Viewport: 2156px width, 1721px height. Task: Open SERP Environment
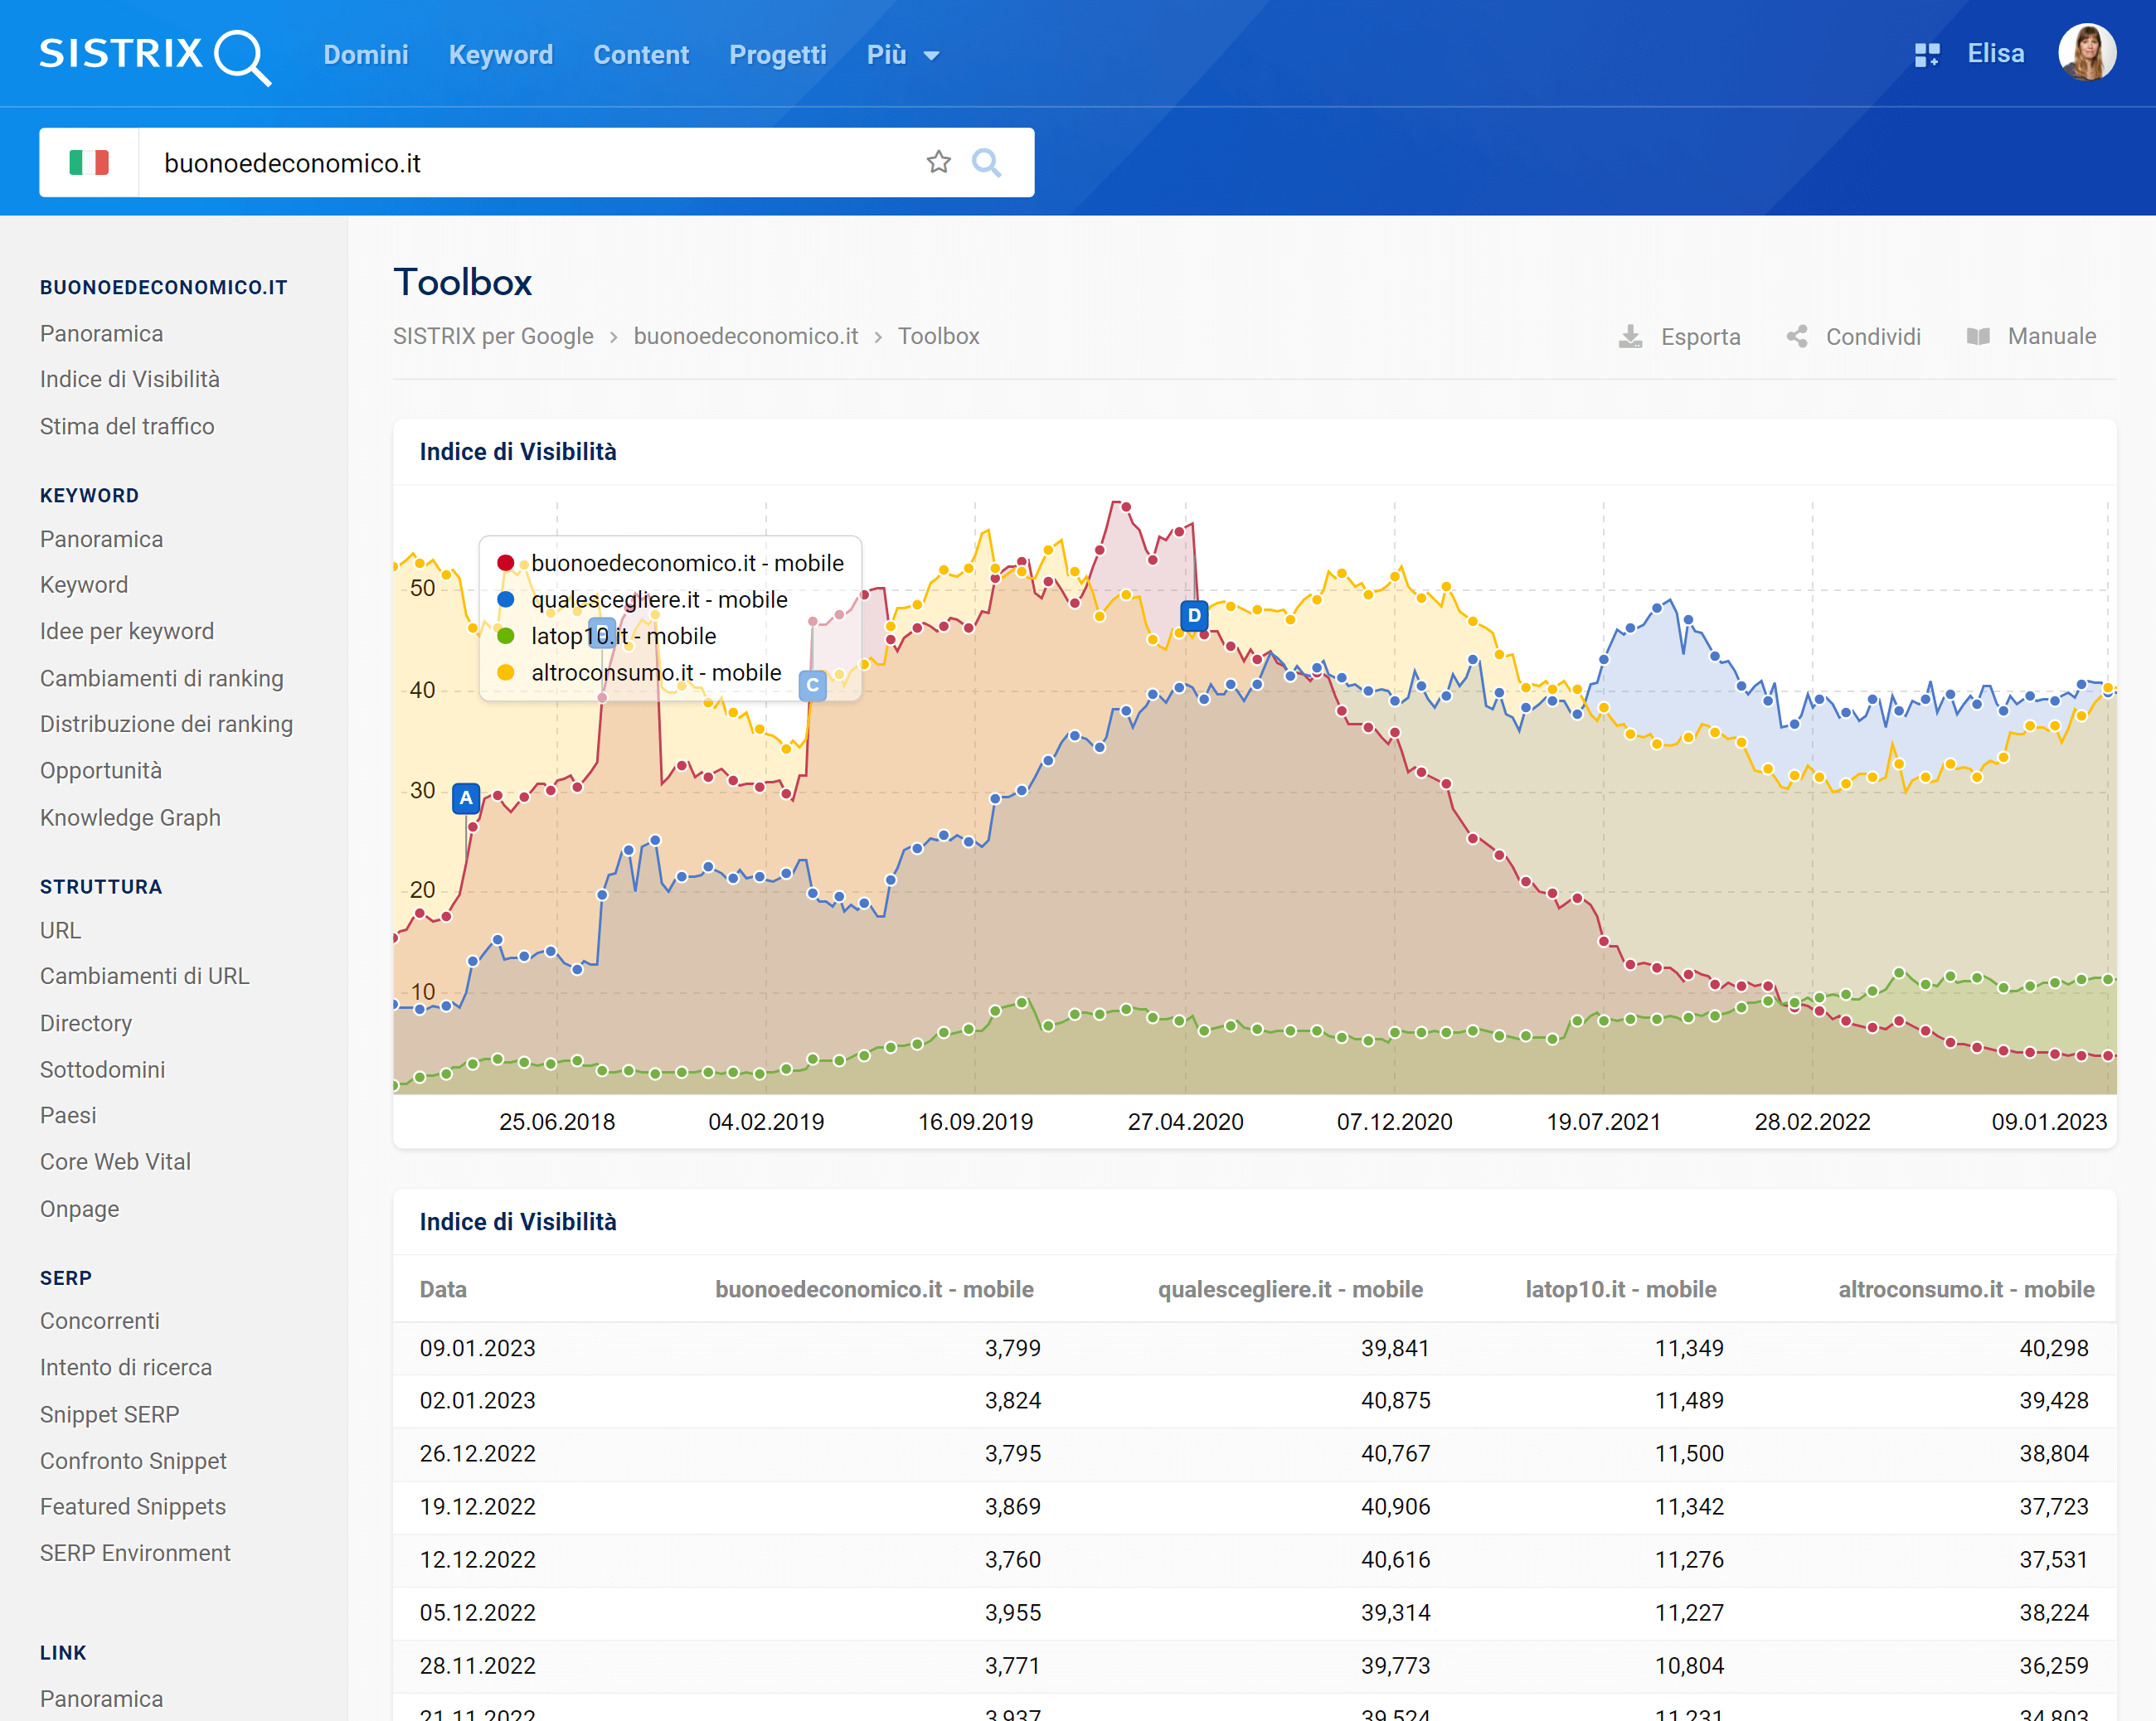click(x=135, y=1554)
